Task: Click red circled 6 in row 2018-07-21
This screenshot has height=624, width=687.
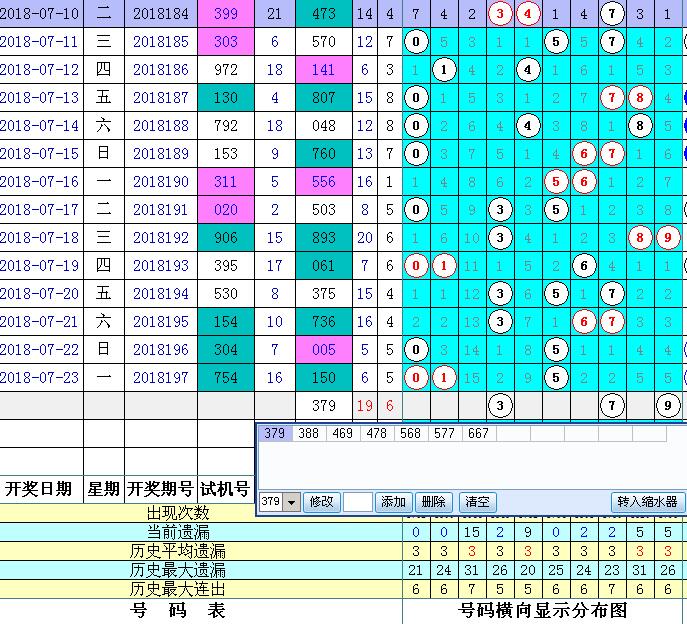Action: pos(584,322)
